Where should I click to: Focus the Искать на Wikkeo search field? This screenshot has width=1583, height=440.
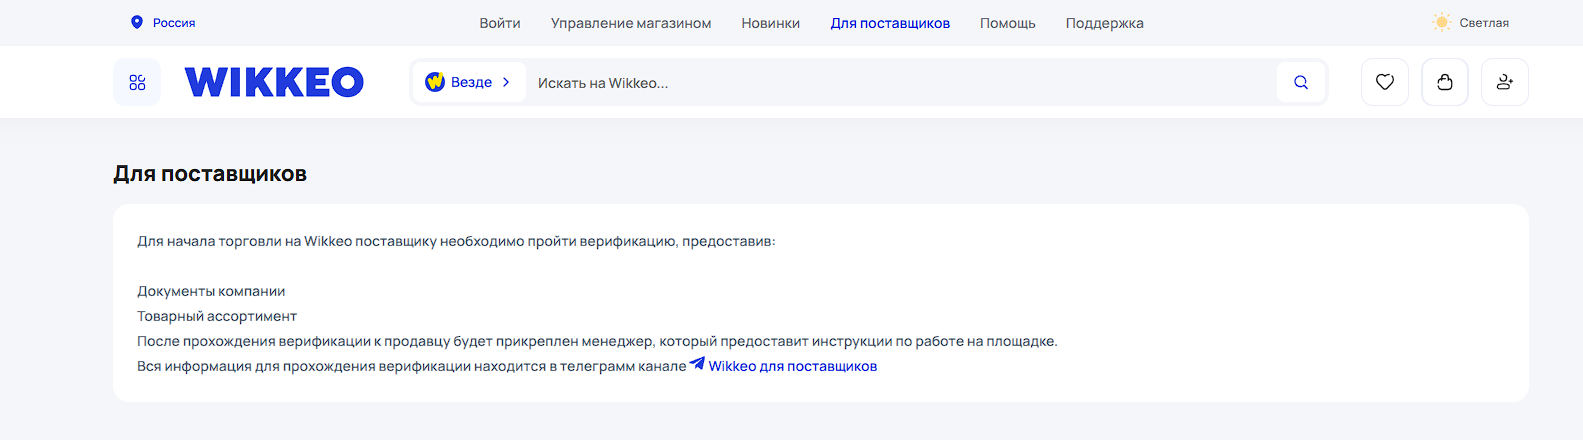(x=900, y=82)
